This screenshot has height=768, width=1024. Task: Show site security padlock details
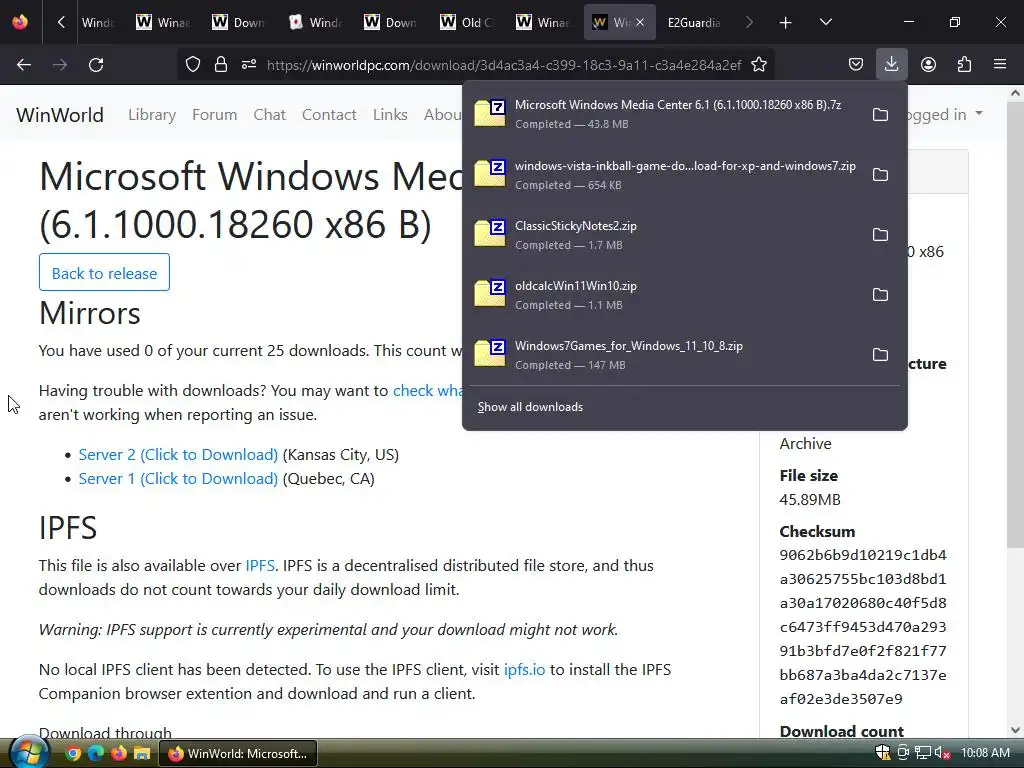pyautogui.click(x=221, y=65)
